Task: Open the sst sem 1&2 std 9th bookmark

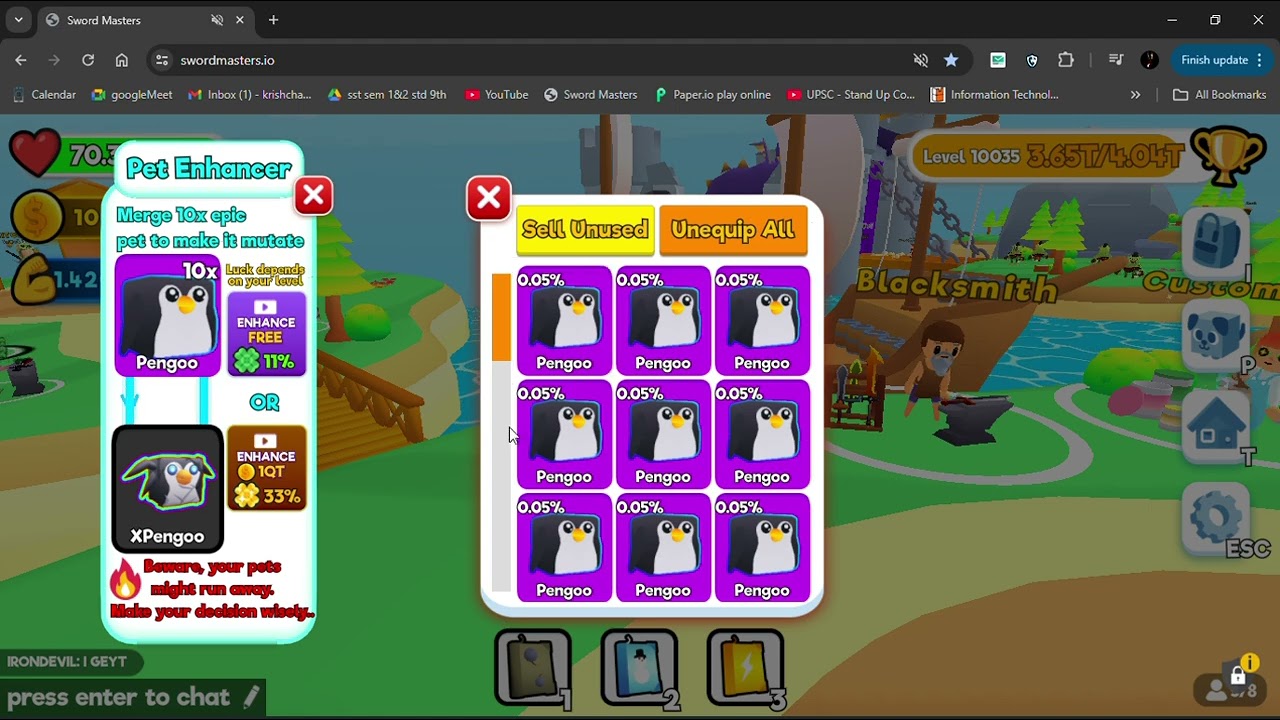Action: (x=387, y=95)
